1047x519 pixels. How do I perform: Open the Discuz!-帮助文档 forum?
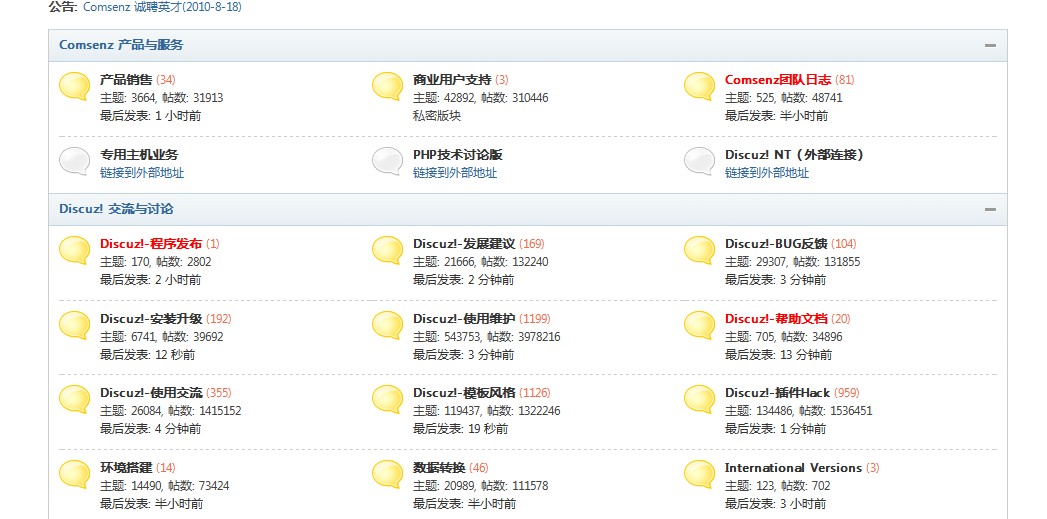[777, 319]
